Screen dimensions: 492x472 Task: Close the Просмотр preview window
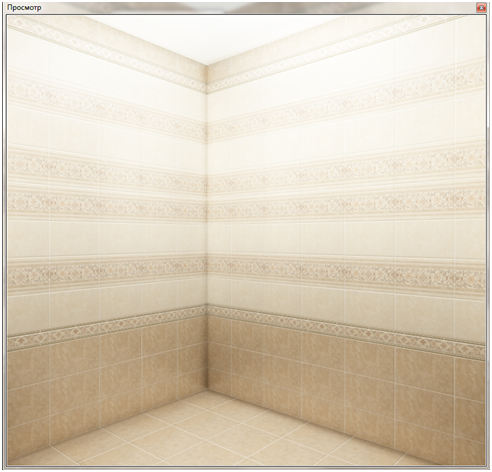(481, 8)
